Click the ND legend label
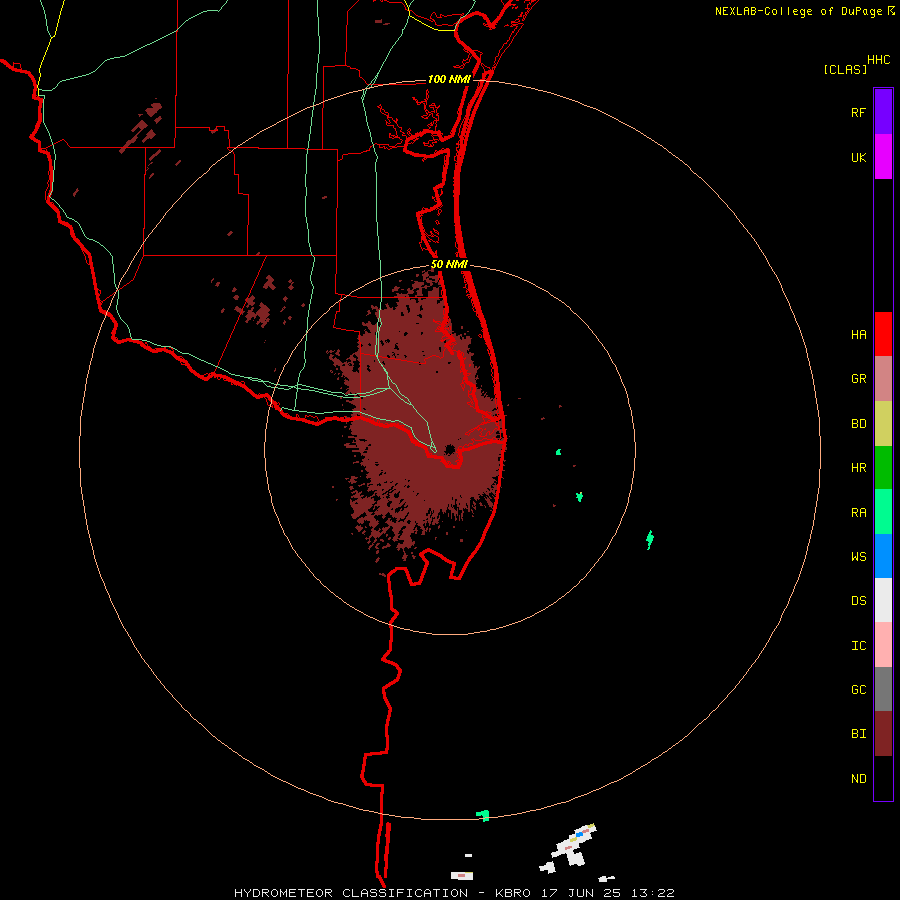Viewport: 900px width, 900px height. [x=858, y=779]
